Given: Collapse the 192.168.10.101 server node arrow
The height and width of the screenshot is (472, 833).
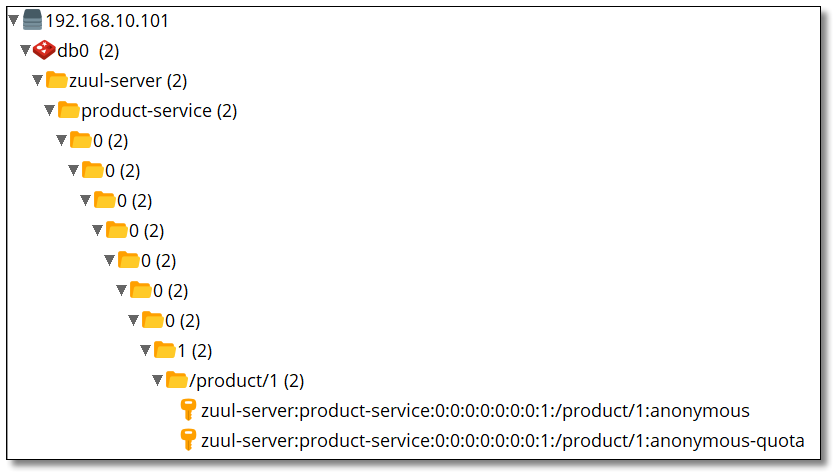Looking at the screenshot, I should click(14, 20).
